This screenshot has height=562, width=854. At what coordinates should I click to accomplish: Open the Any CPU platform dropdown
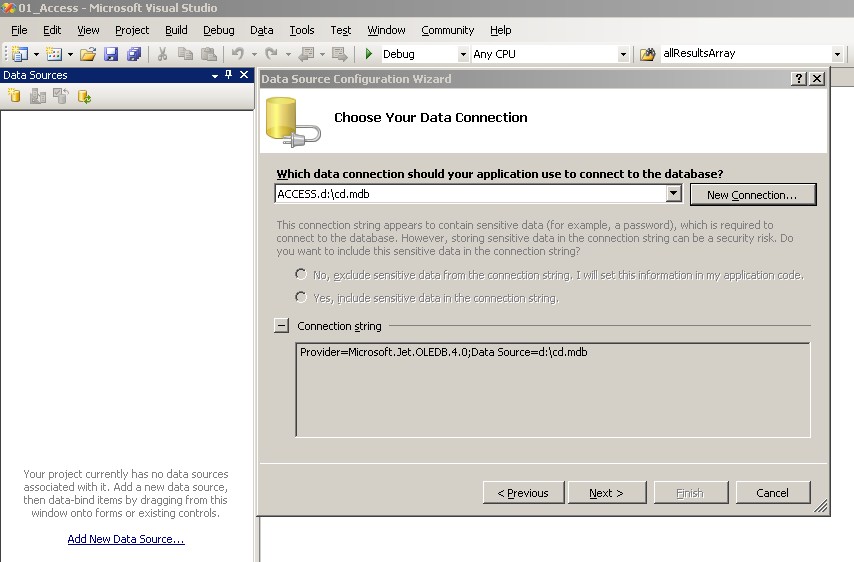(x=623, y=54)
